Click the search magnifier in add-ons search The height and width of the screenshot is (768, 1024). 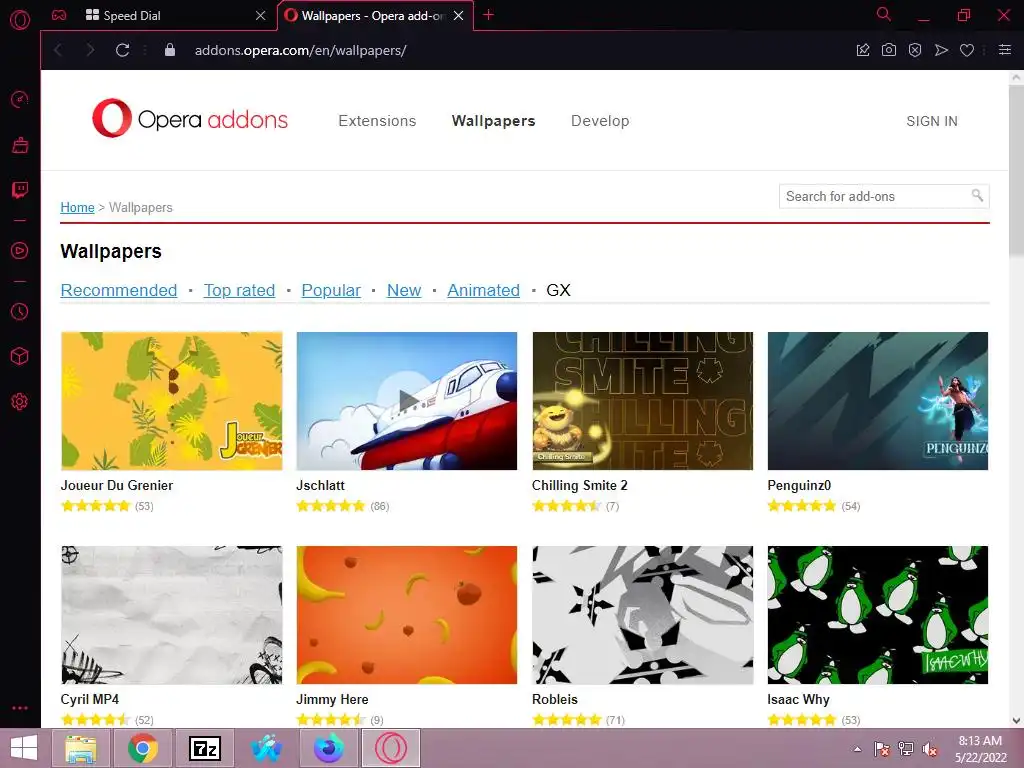tap(977, 196)
